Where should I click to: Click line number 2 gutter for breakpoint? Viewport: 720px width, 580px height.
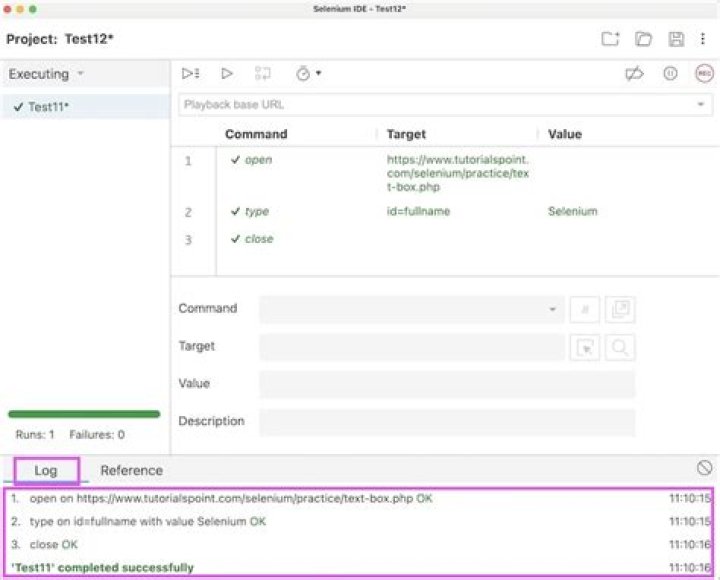coord(188,212)
